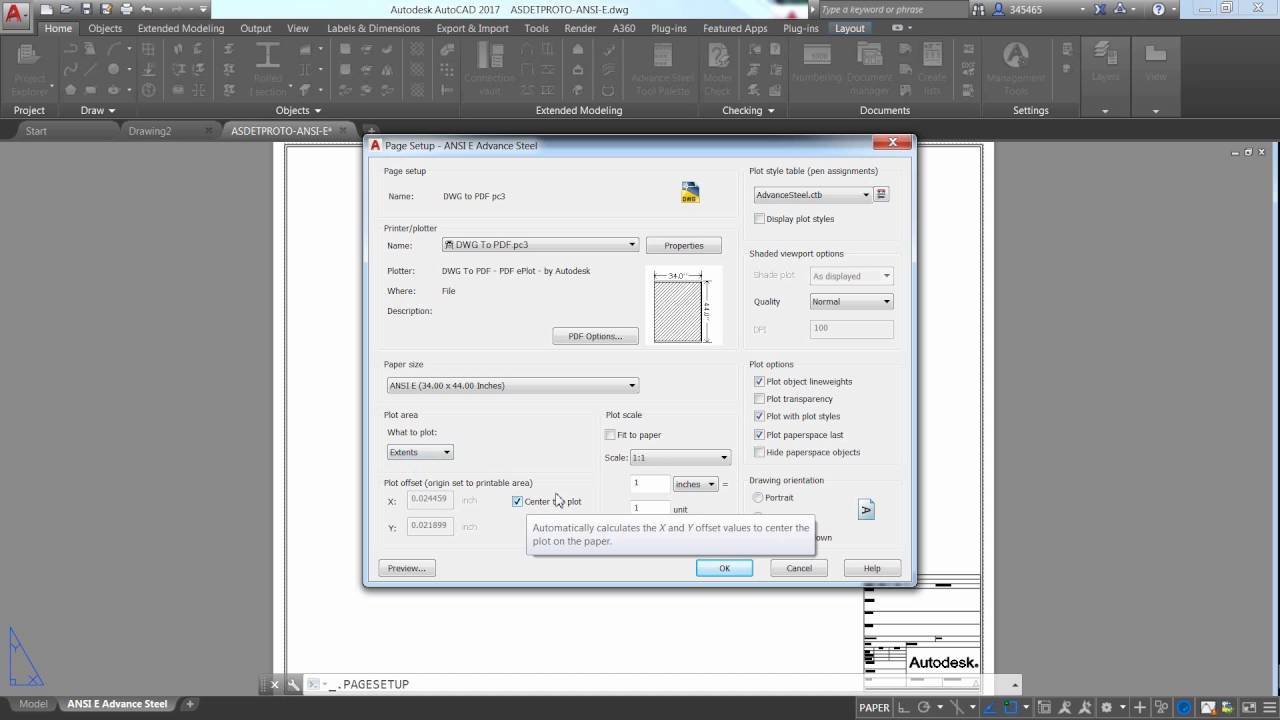
Task: Toggle Polar tracking in the status bar
Action: point(923,707)
